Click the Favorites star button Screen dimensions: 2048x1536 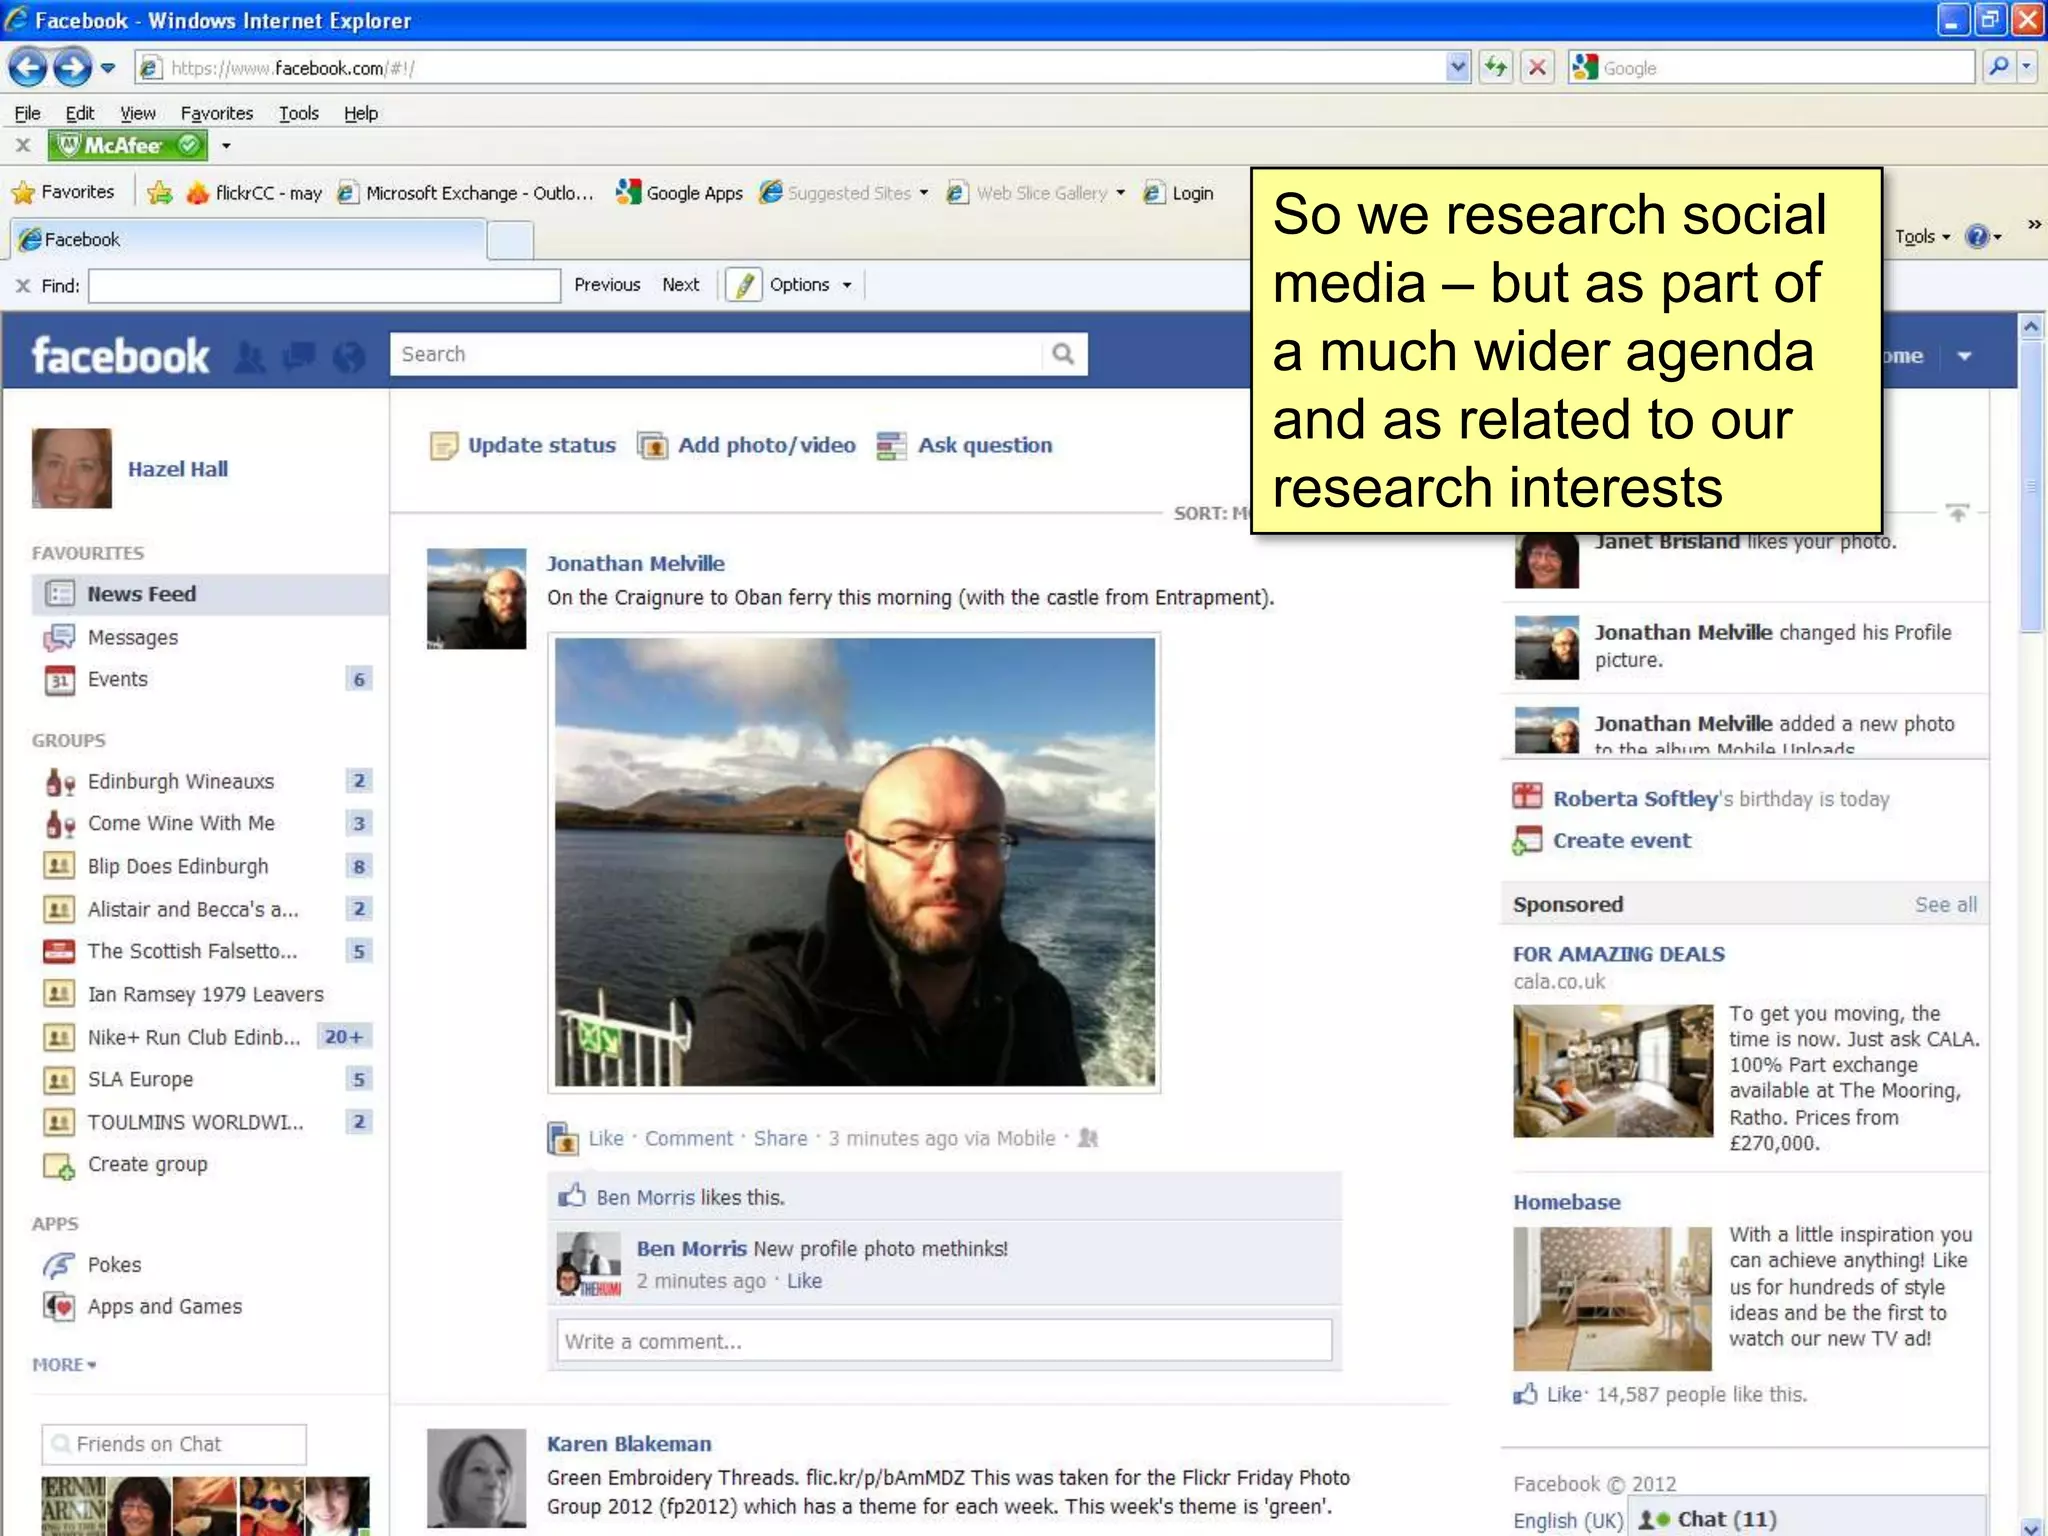pyautogui.click(x=63, y=192)
